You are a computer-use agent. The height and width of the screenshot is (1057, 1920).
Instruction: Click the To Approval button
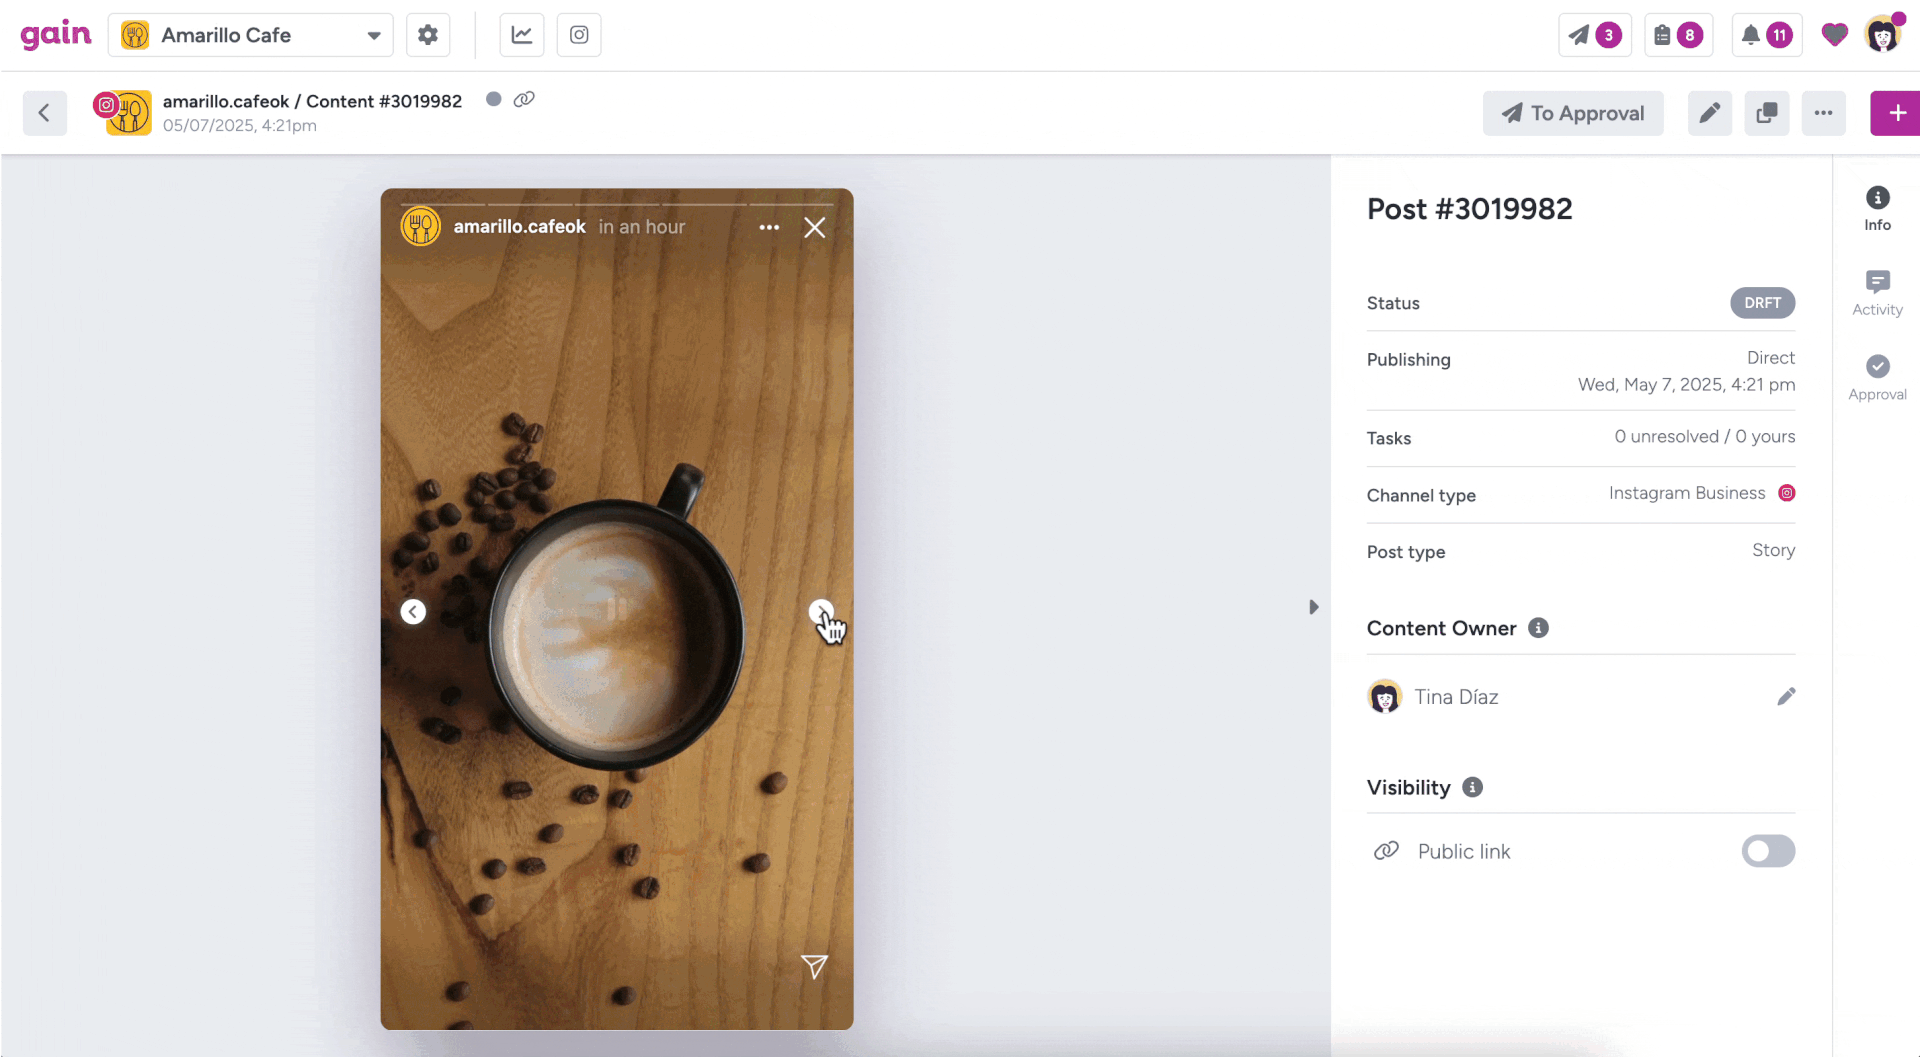pyautogui.click(x=1573, y=113)
